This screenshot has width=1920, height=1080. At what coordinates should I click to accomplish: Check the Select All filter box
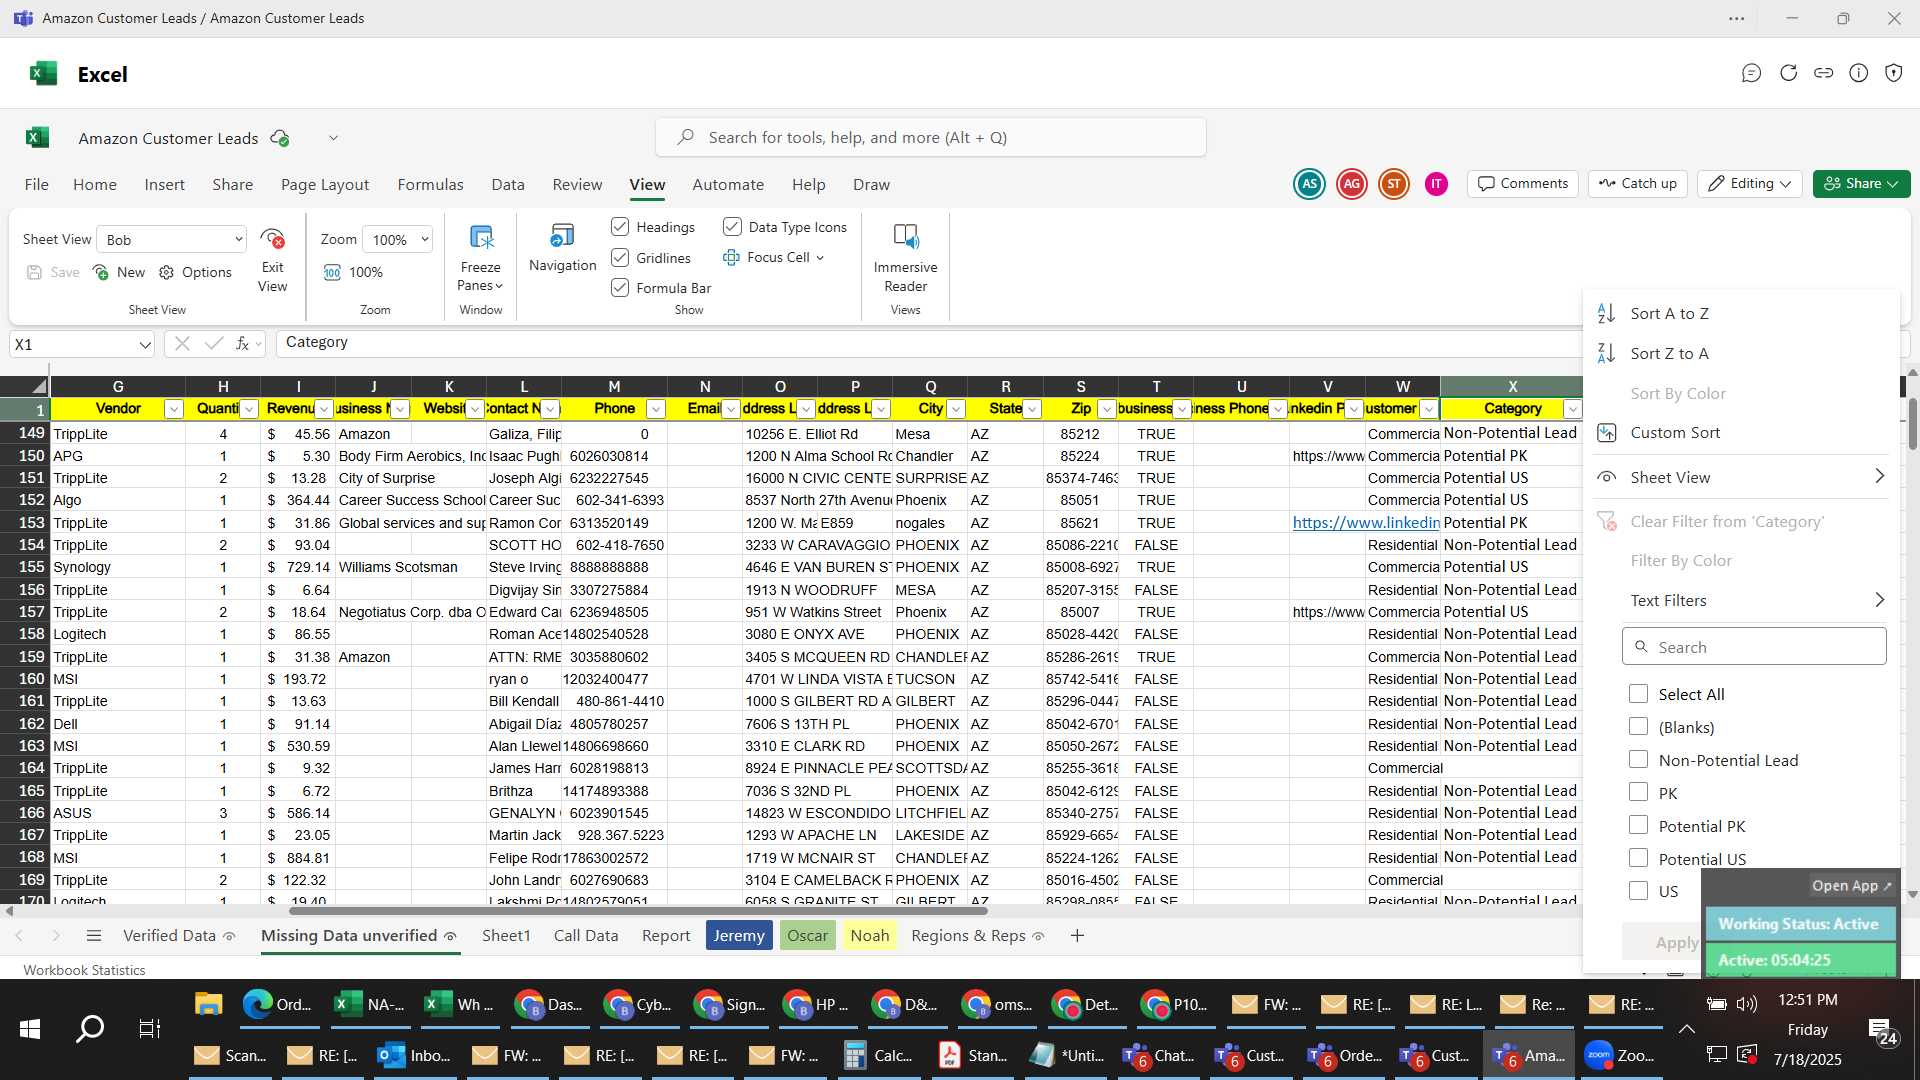click(x=1638, y=694)
